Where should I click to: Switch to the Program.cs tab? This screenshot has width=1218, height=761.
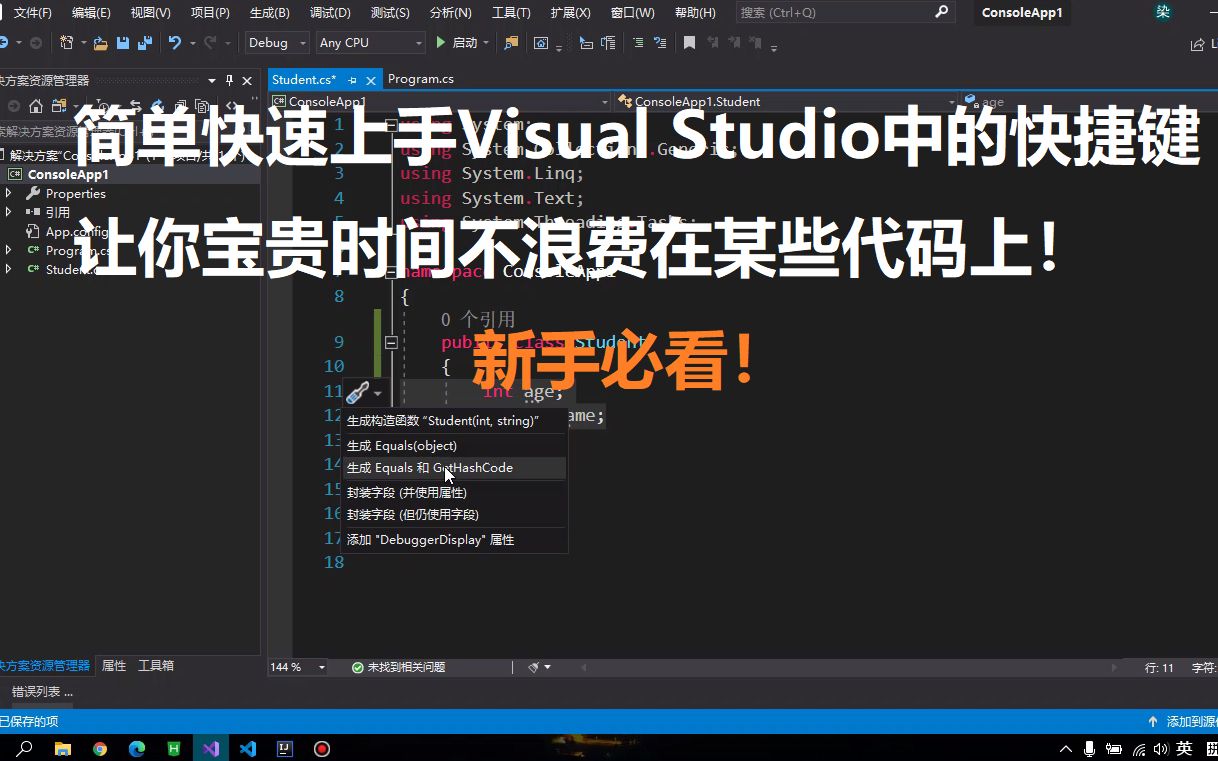point(420,78)
